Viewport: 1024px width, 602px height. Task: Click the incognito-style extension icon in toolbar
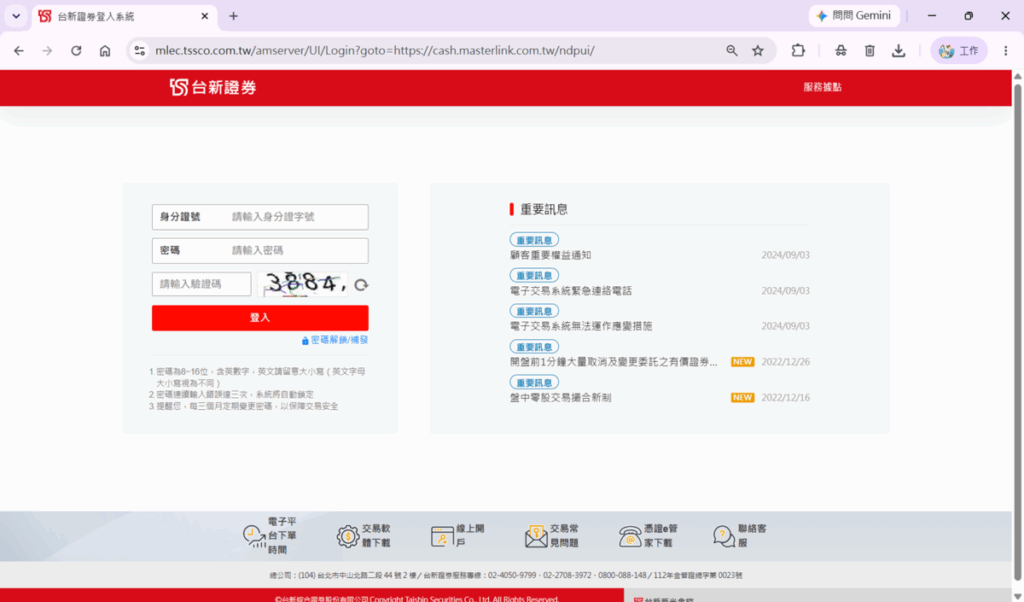(840, 50)
